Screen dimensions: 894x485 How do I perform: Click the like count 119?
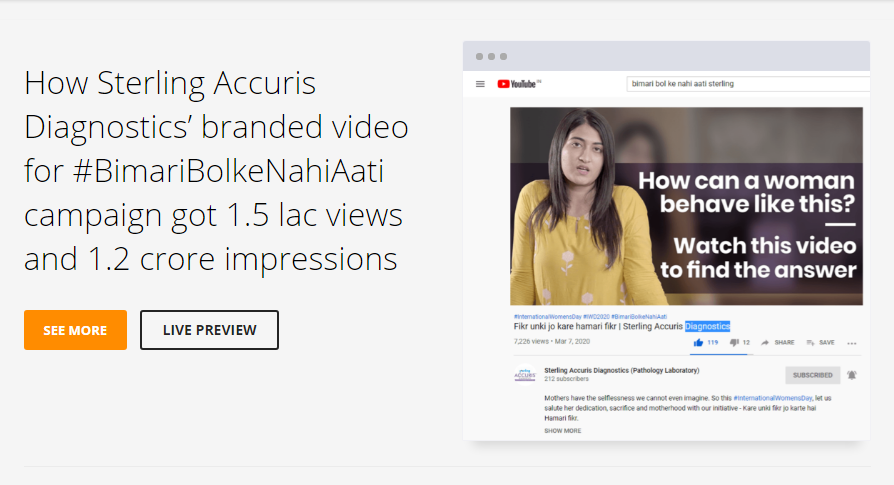(x=713, y=343)
